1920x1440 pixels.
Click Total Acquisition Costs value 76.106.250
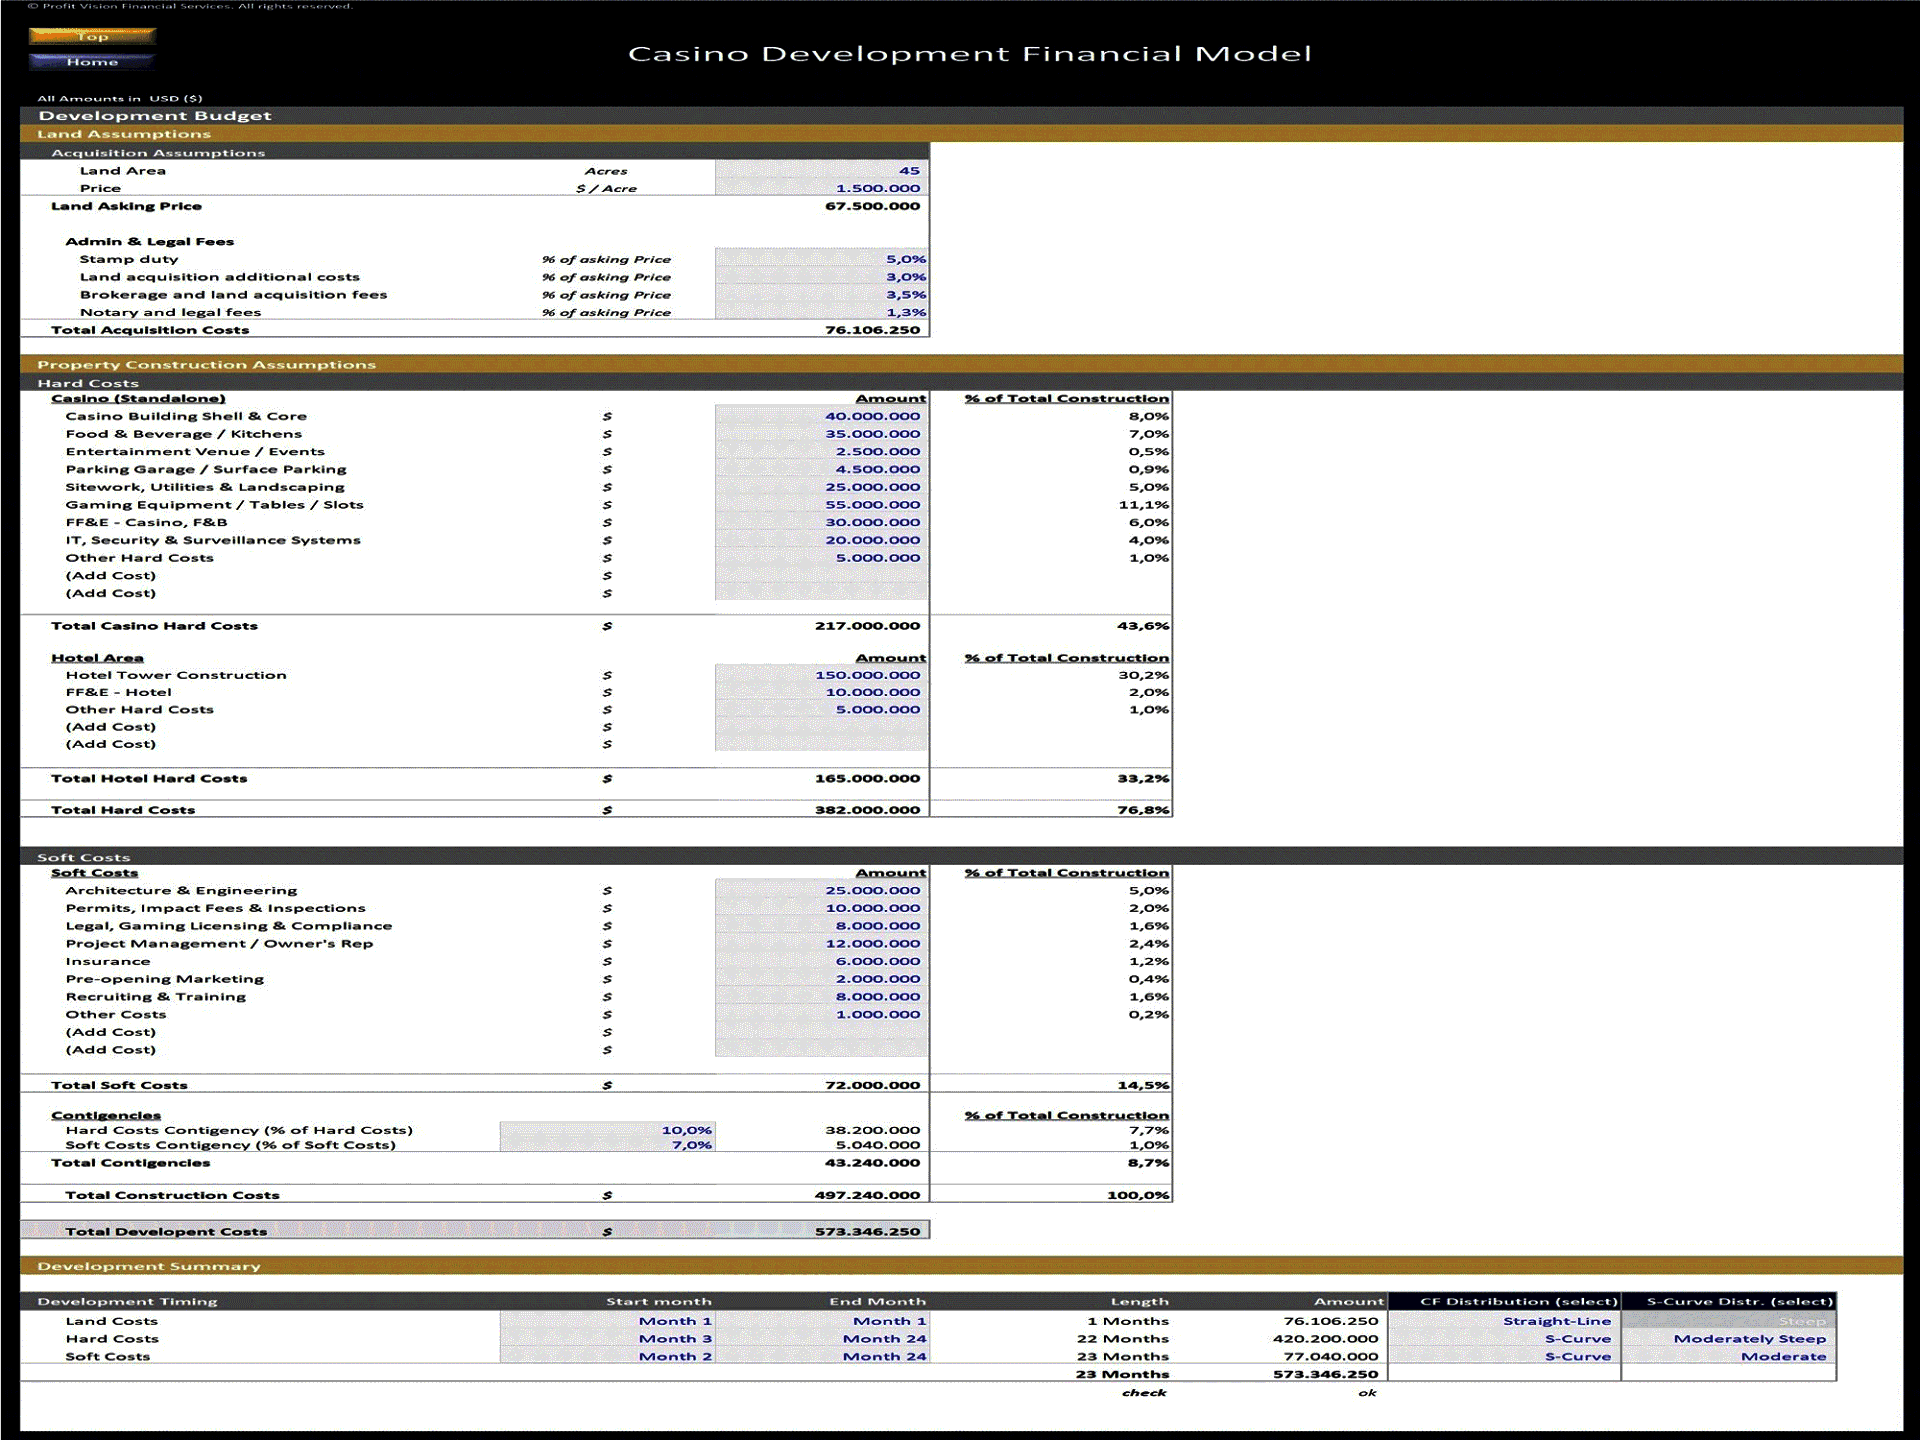click(x=872, y=330)
